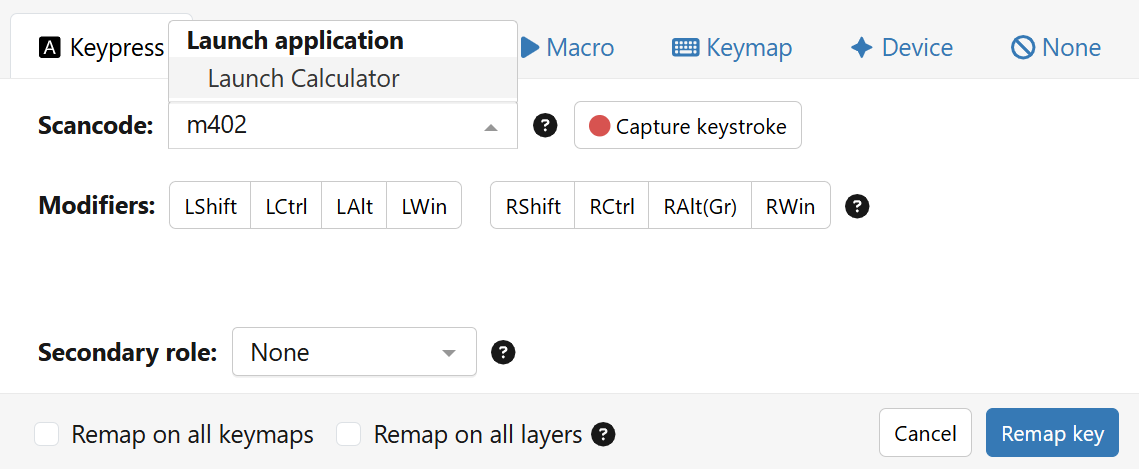Viewport: 1139px width, 469px height.
Task: Click the star icon on Device tab
Action: click(x=861, y=47)
